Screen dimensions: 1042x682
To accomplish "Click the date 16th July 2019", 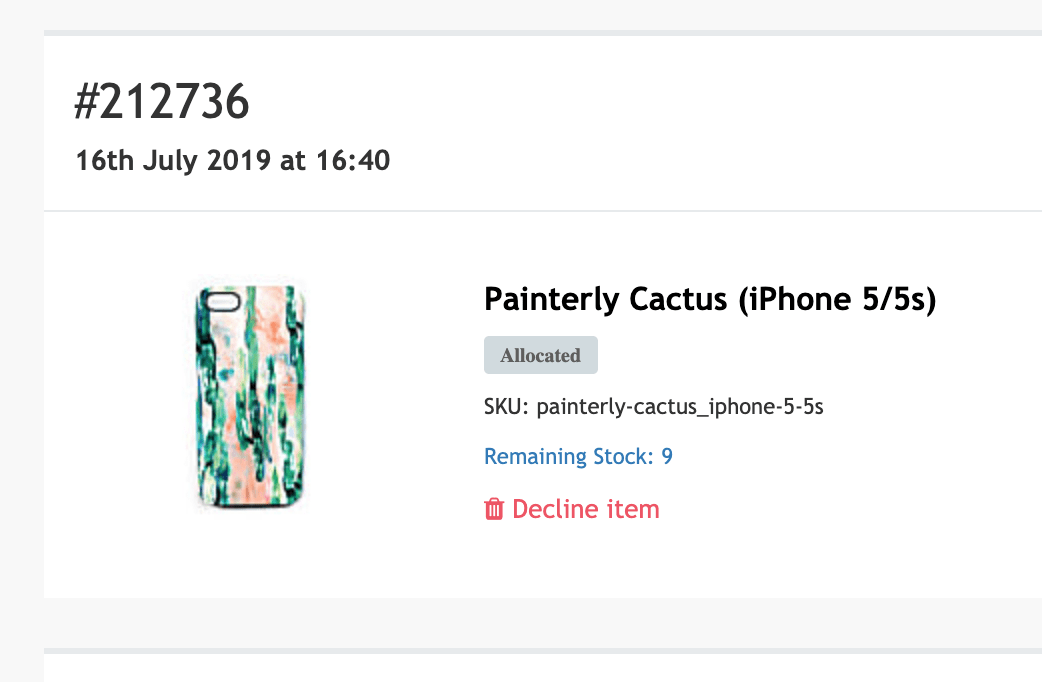I will pos(176,160).
